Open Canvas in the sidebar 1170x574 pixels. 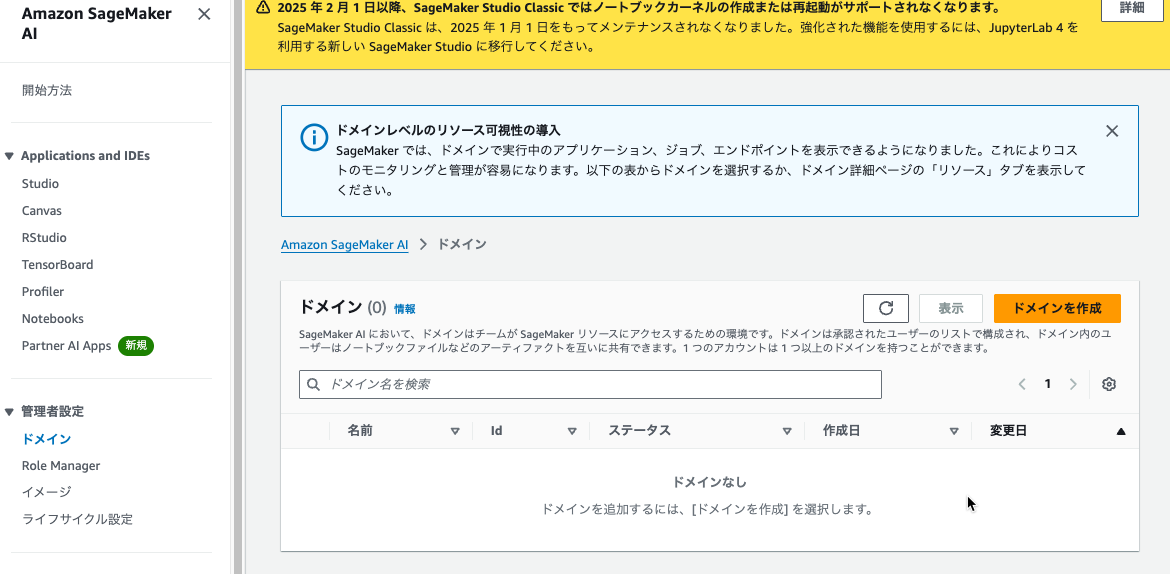(42, 210)
